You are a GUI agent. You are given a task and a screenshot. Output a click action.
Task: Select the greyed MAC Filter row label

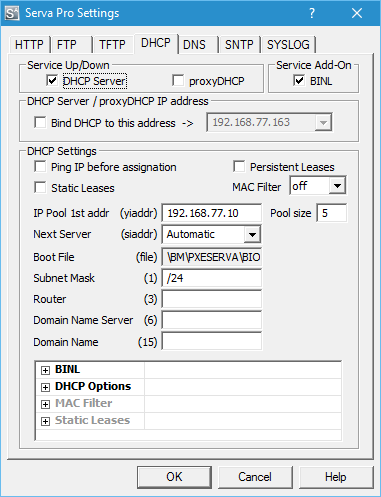(x=84, y=403)
